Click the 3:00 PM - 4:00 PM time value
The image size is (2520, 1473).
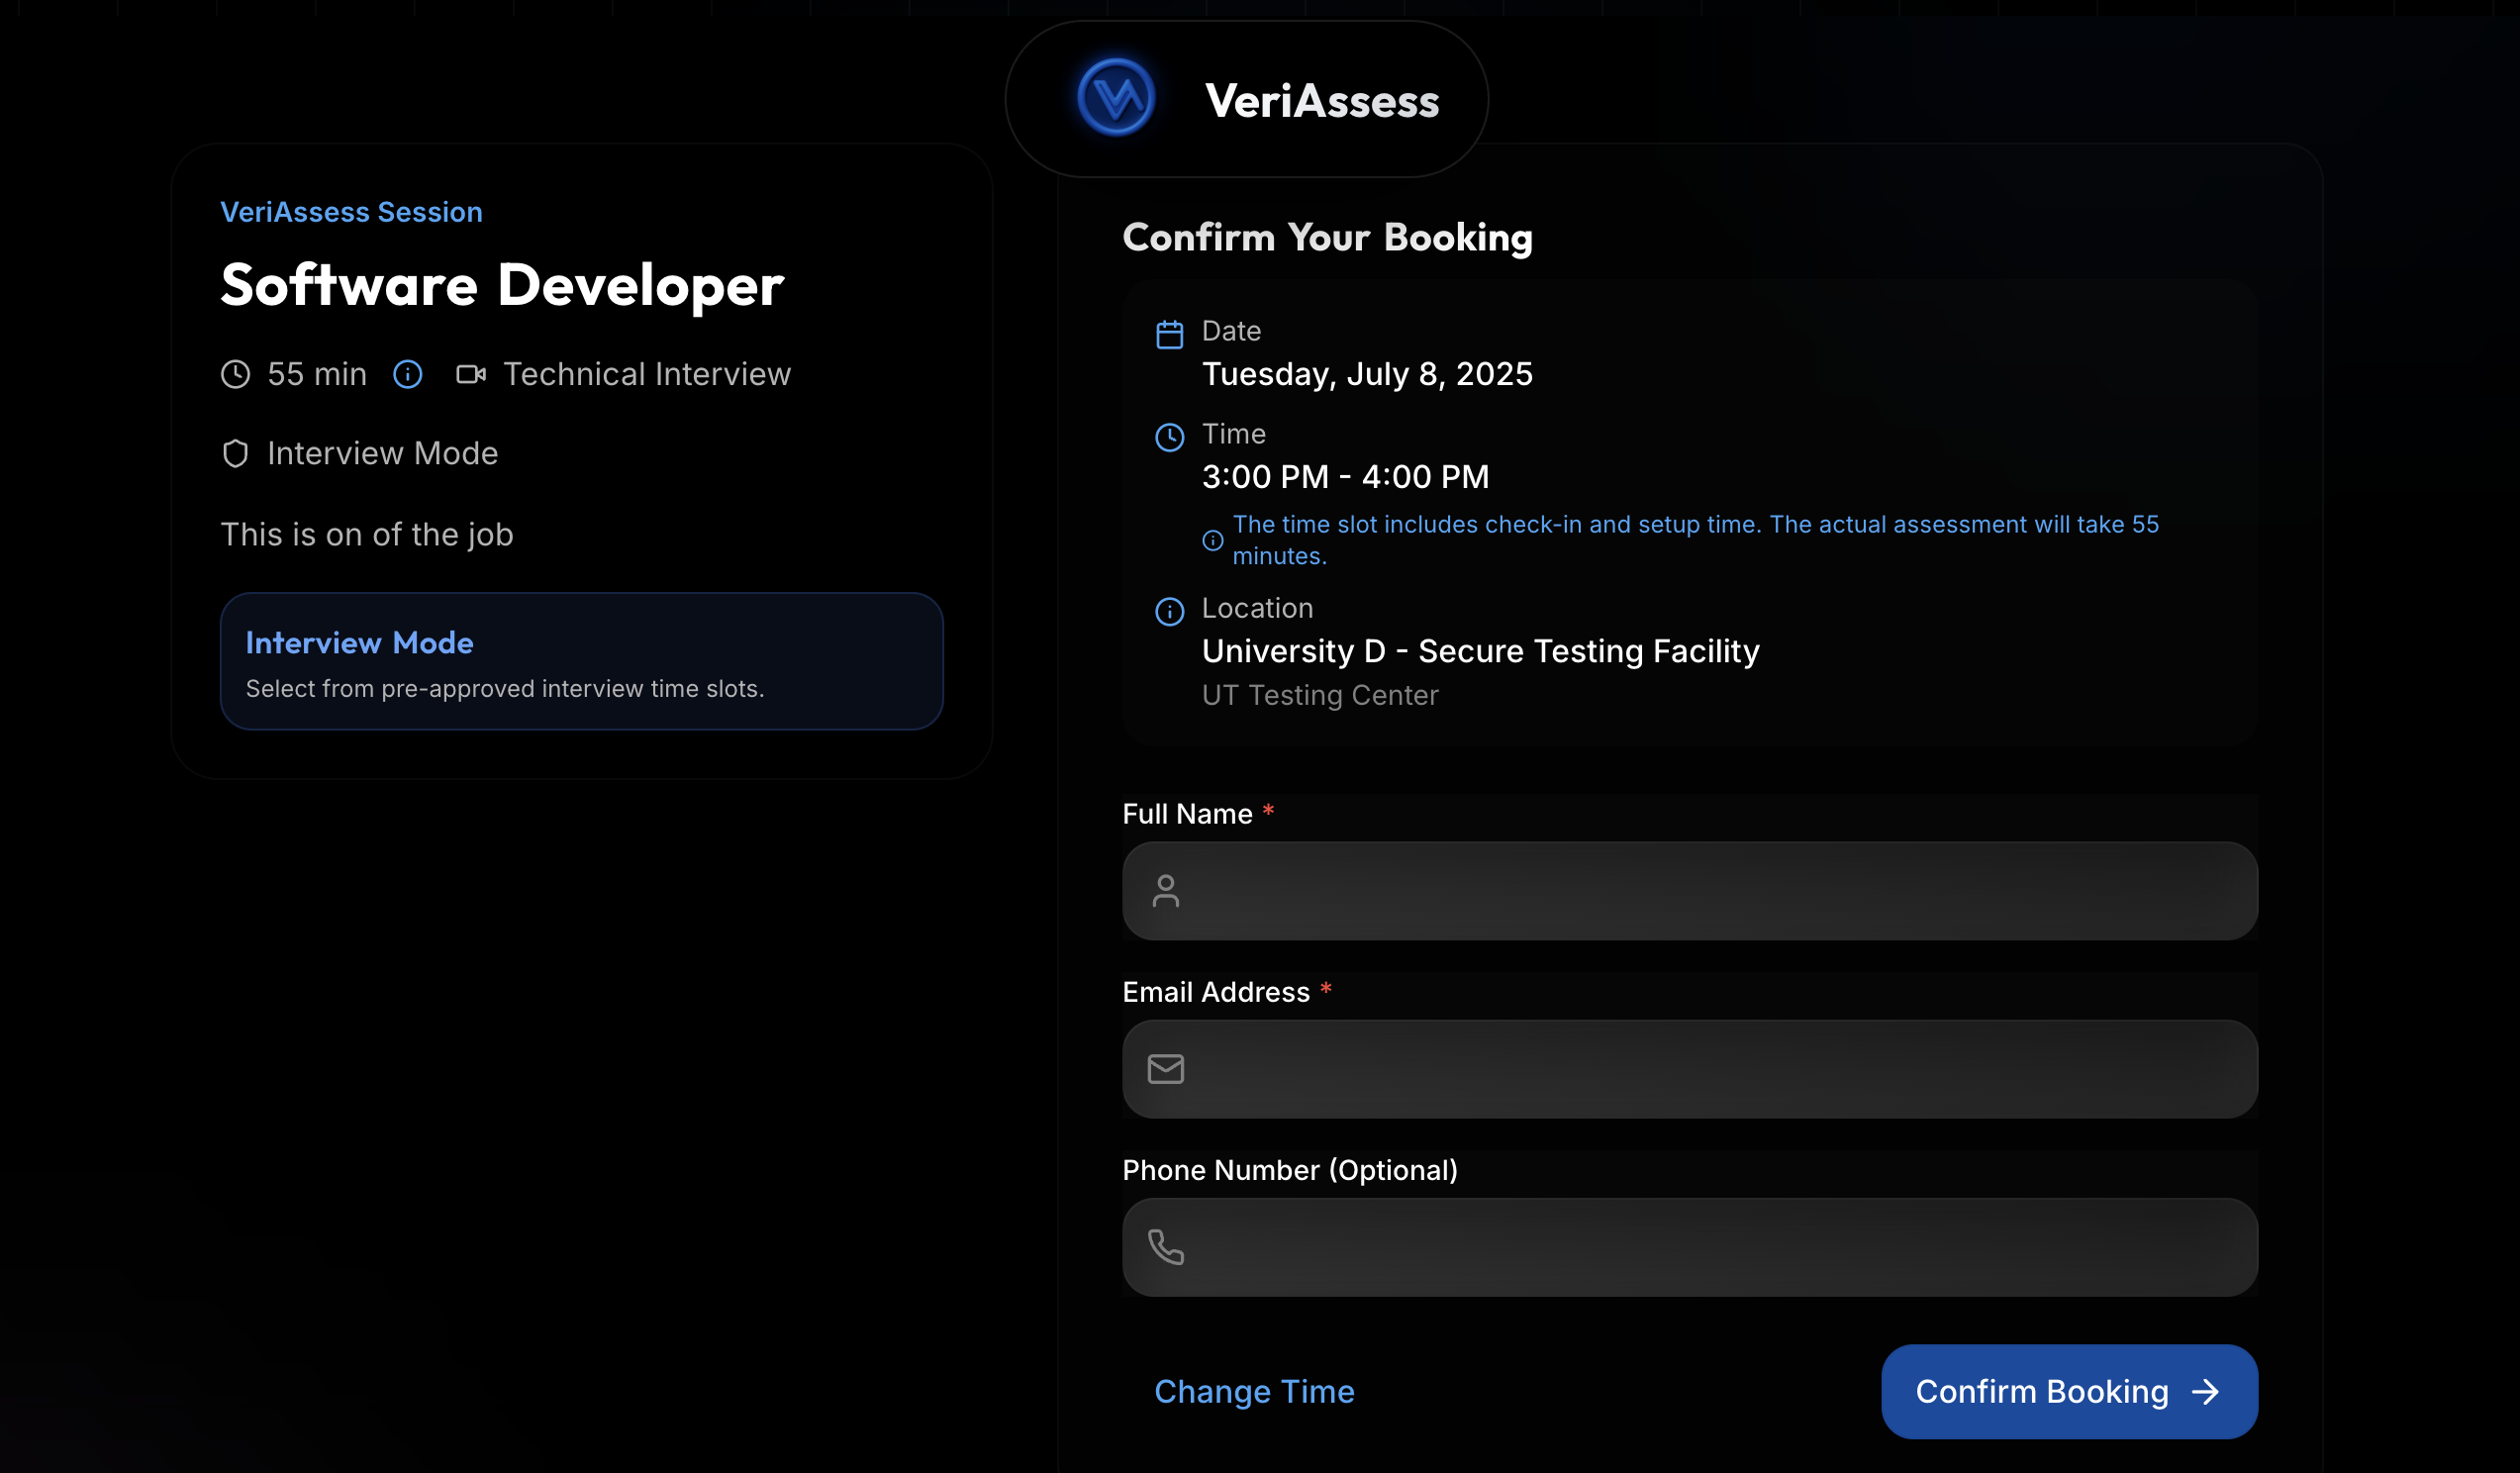pos(1345,477)
